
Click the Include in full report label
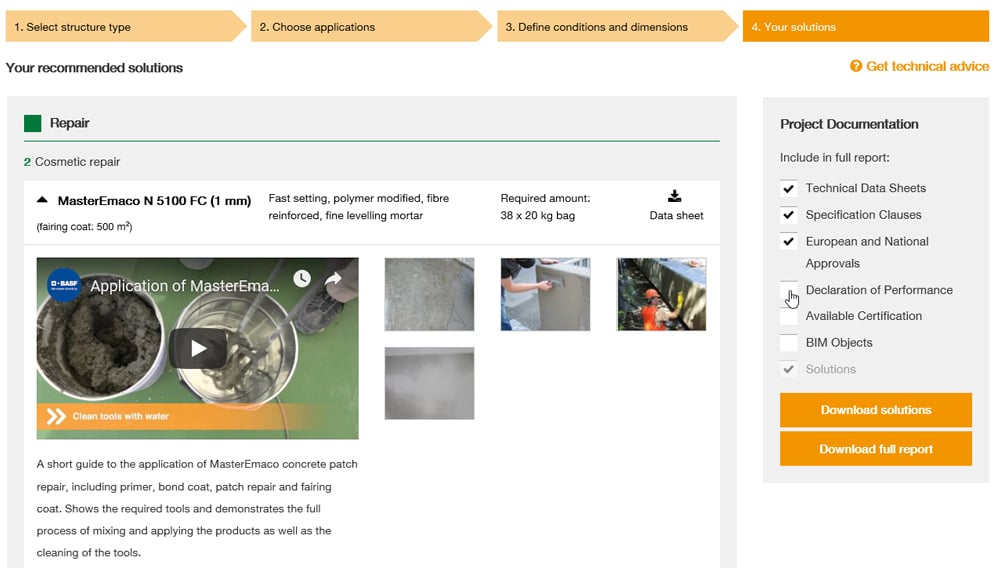click(x=834, y=157)
